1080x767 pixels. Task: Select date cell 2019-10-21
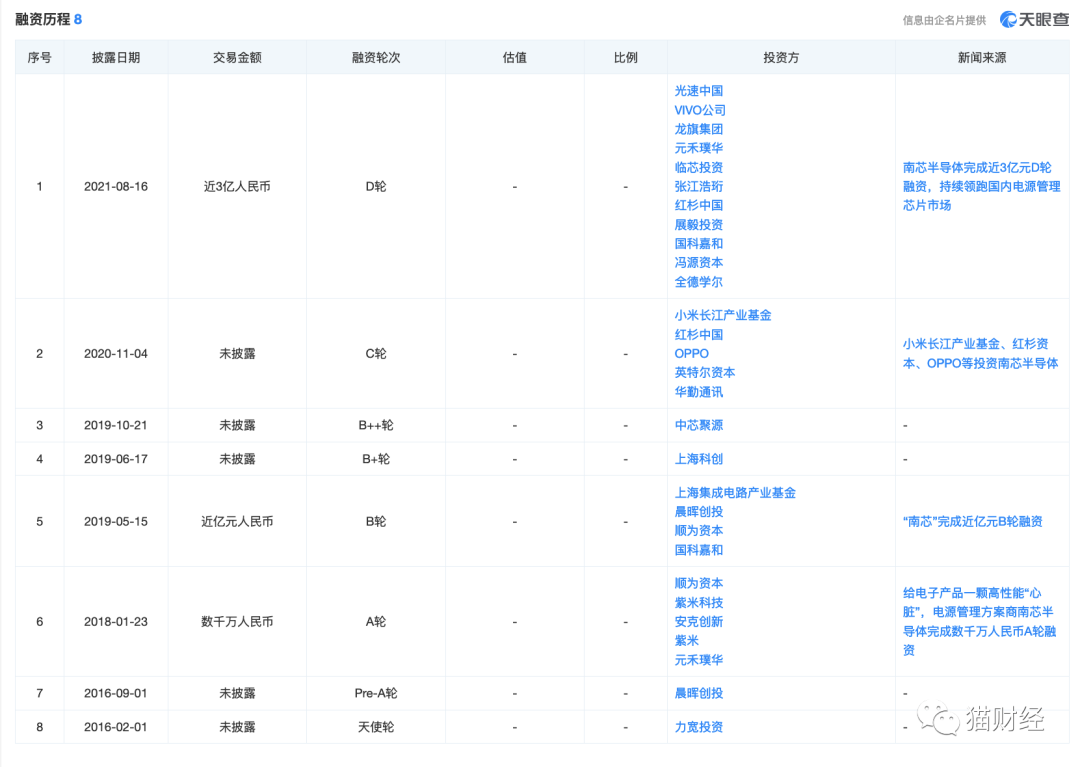pyautogui.click(x=116, y=425)
